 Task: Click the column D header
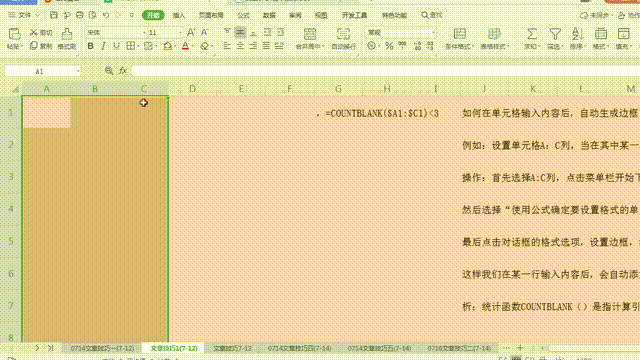pyautogui.click(x=192, y=89)
